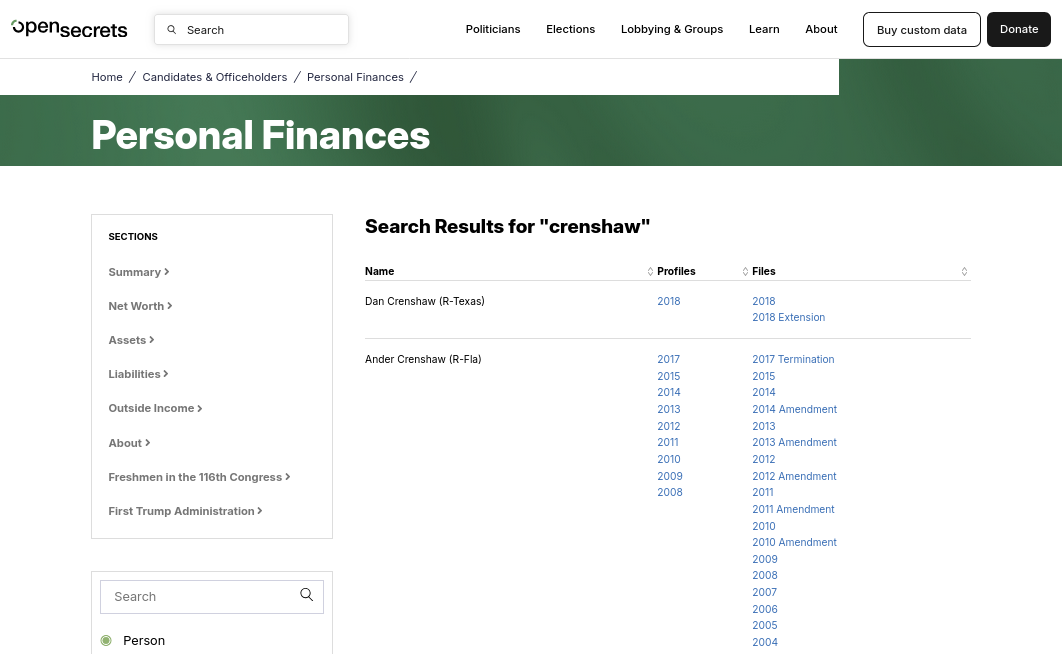This screenshot has height=654, width=1062.
Task: Open Ander Crenshaw's 2012 Amendment file
Action: pos(794,477)
